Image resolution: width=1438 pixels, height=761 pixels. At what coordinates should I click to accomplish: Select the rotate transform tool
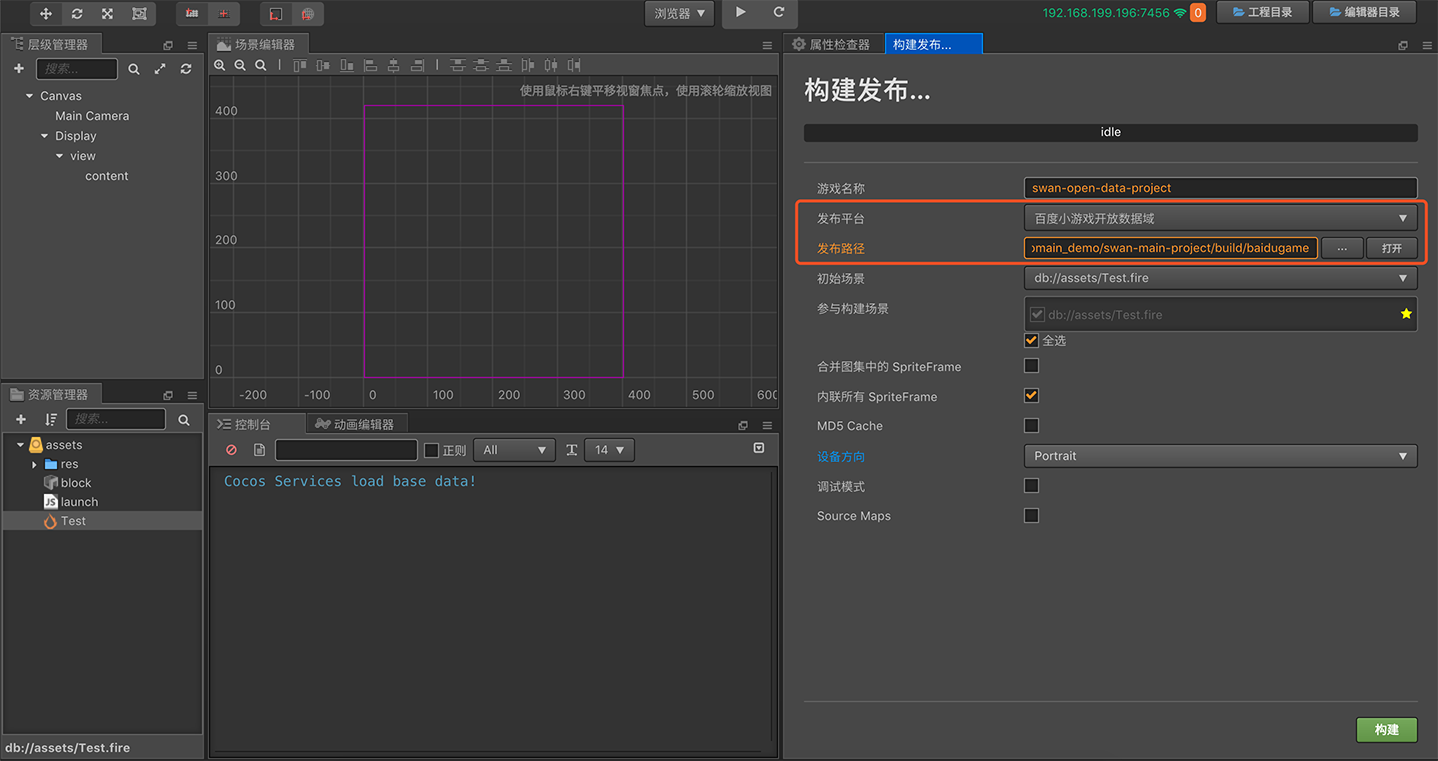point(77,13)
